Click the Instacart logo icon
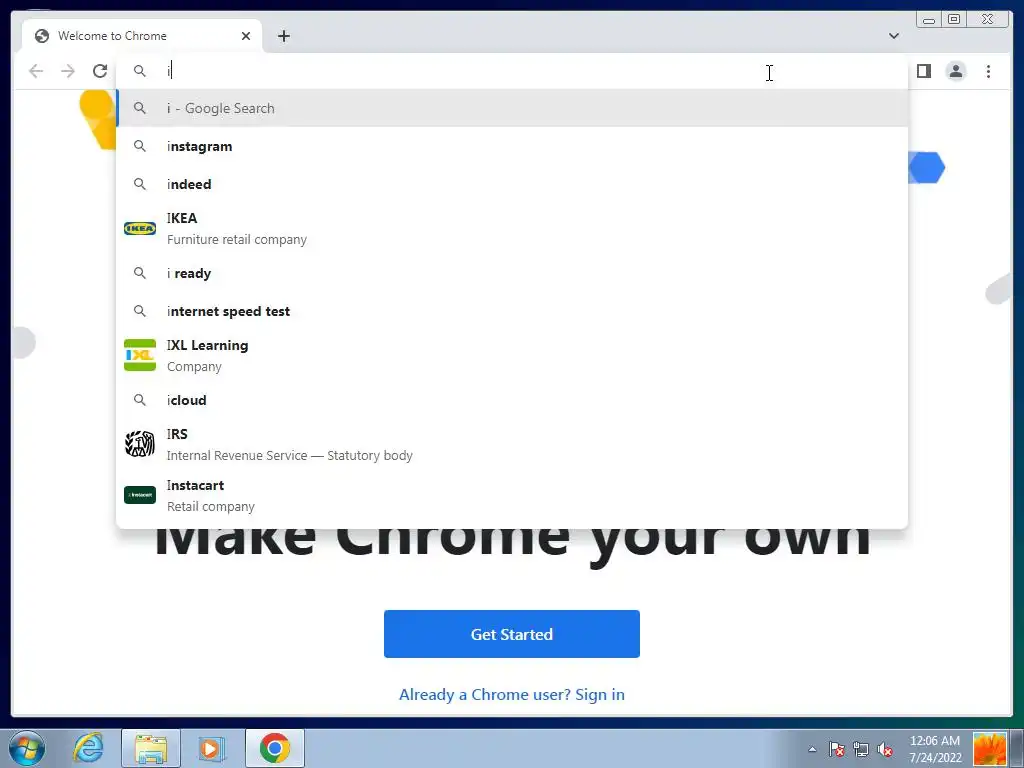Screen dimensions: 1024x768 pyautogui.click(x=140, y=495)
